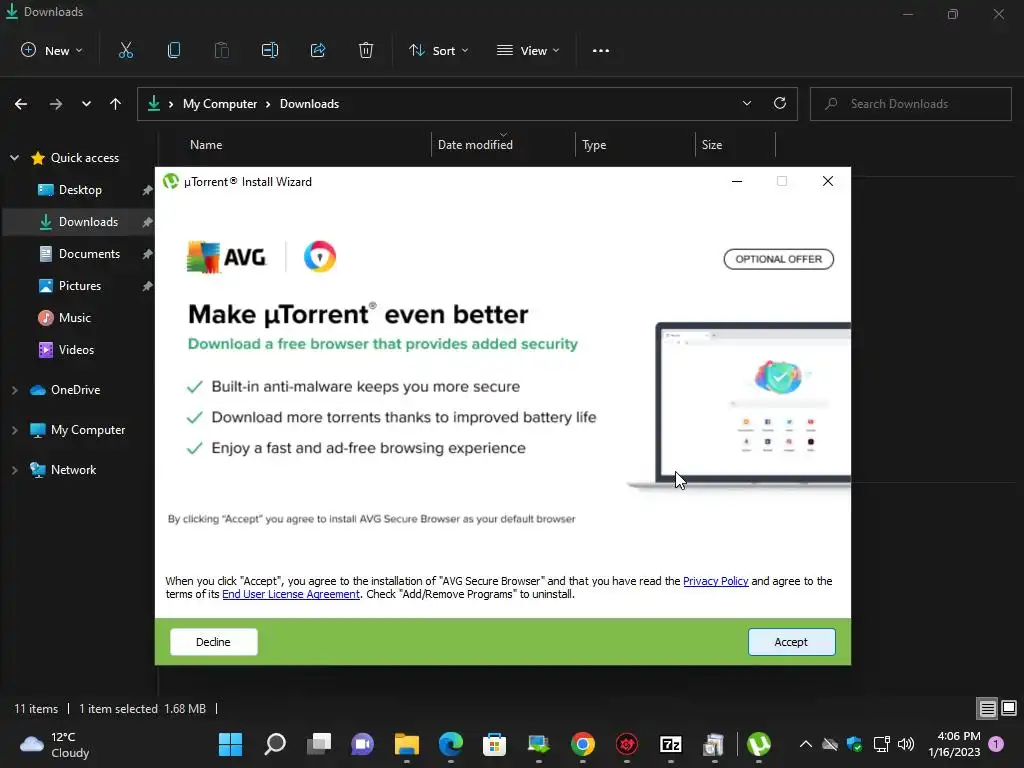Open the Chat app on taskbar

click(x=362, y=744)
